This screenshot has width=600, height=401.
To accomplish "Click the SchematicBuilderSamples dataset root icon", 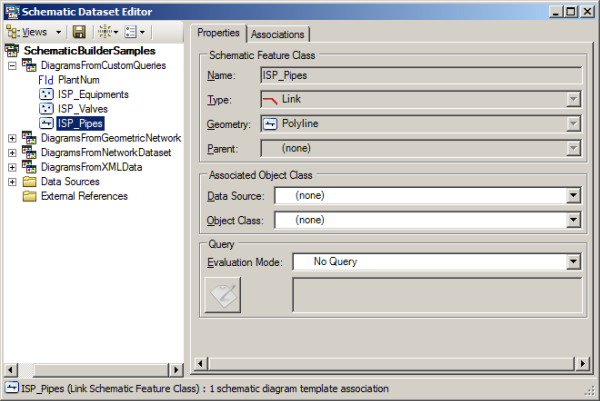I will click(12, 51).
